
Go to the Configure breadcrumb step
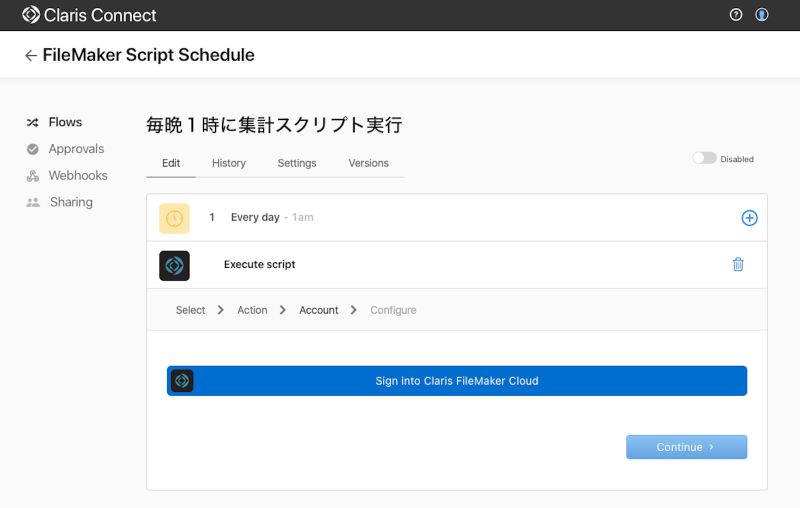coord(393,310)
